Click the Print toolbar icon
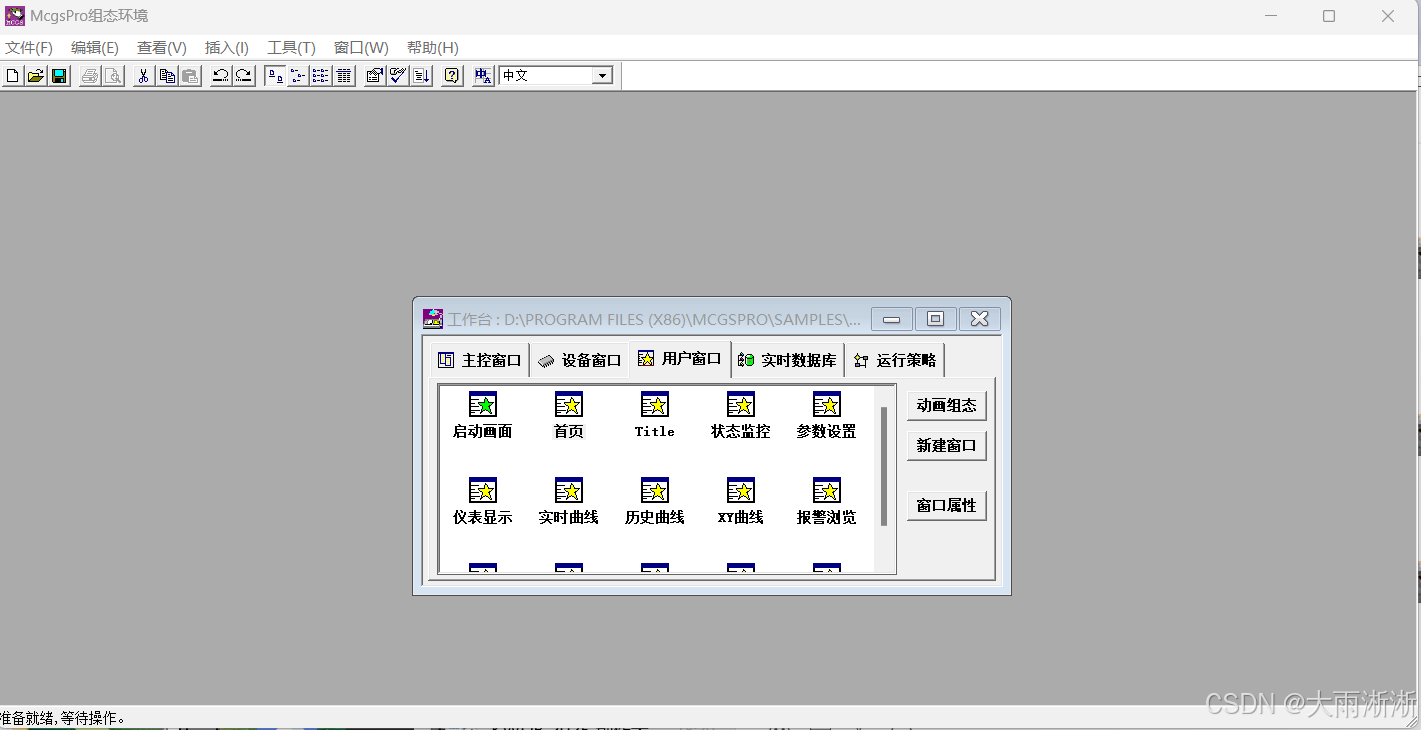This screenshot has height=730, width=1421. [x=90, y=76]
